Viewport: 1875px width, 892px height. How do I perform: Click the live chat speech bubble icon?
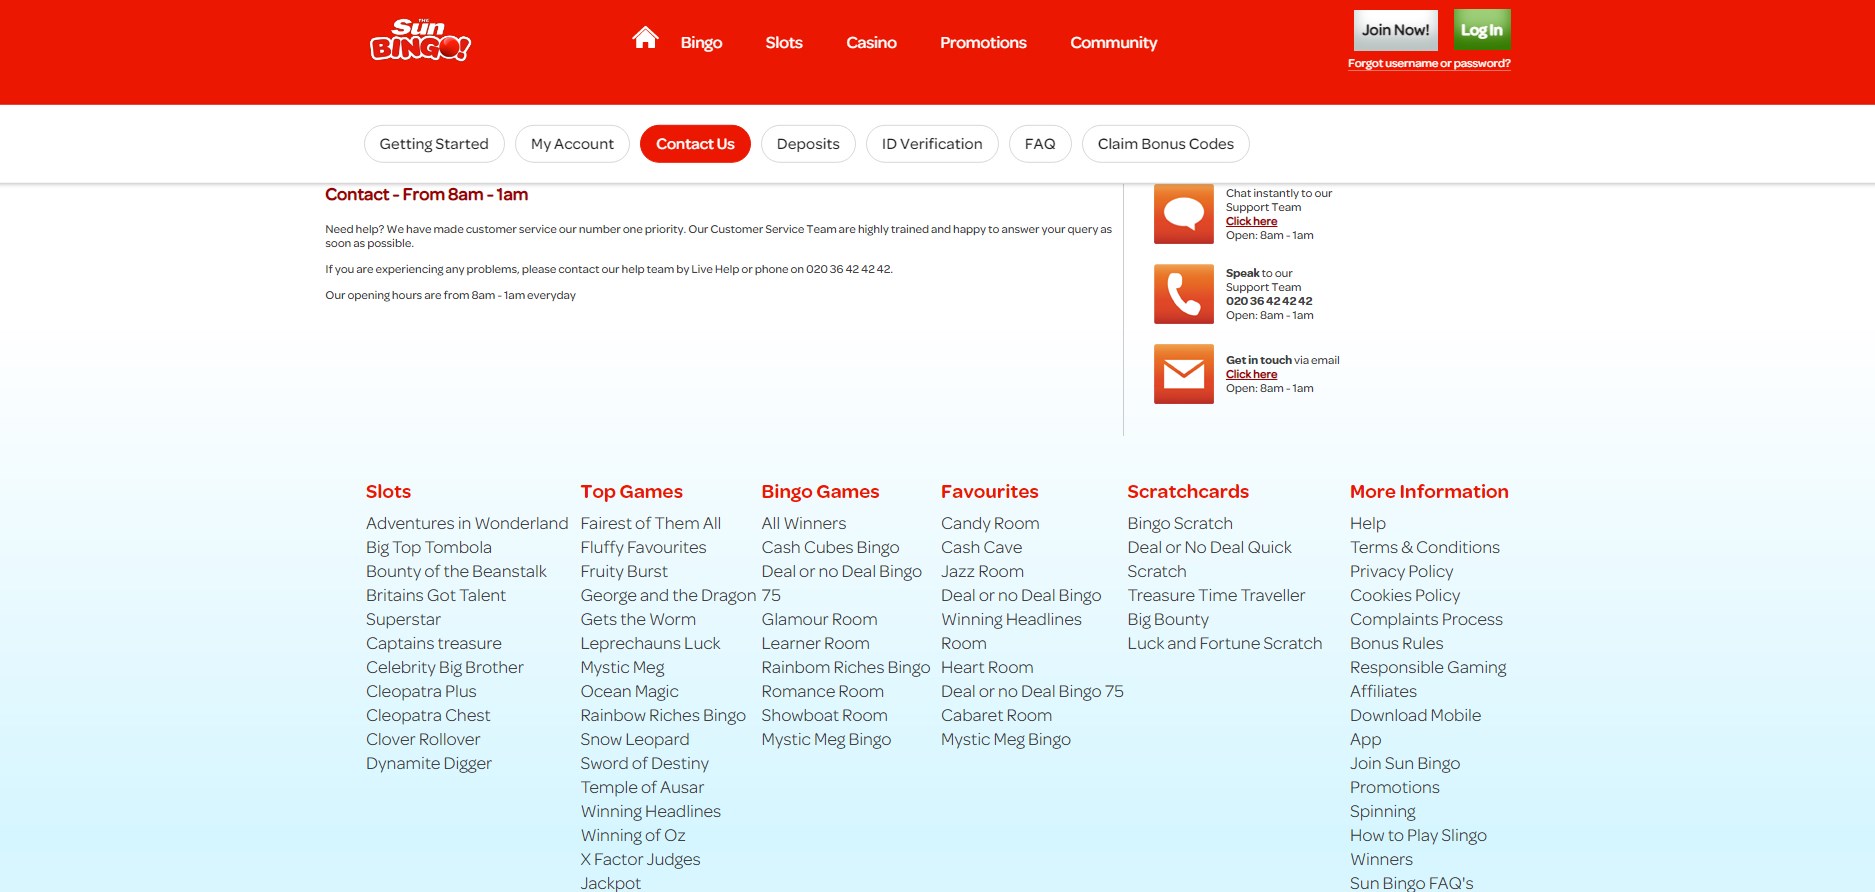tap(1184, 214)
